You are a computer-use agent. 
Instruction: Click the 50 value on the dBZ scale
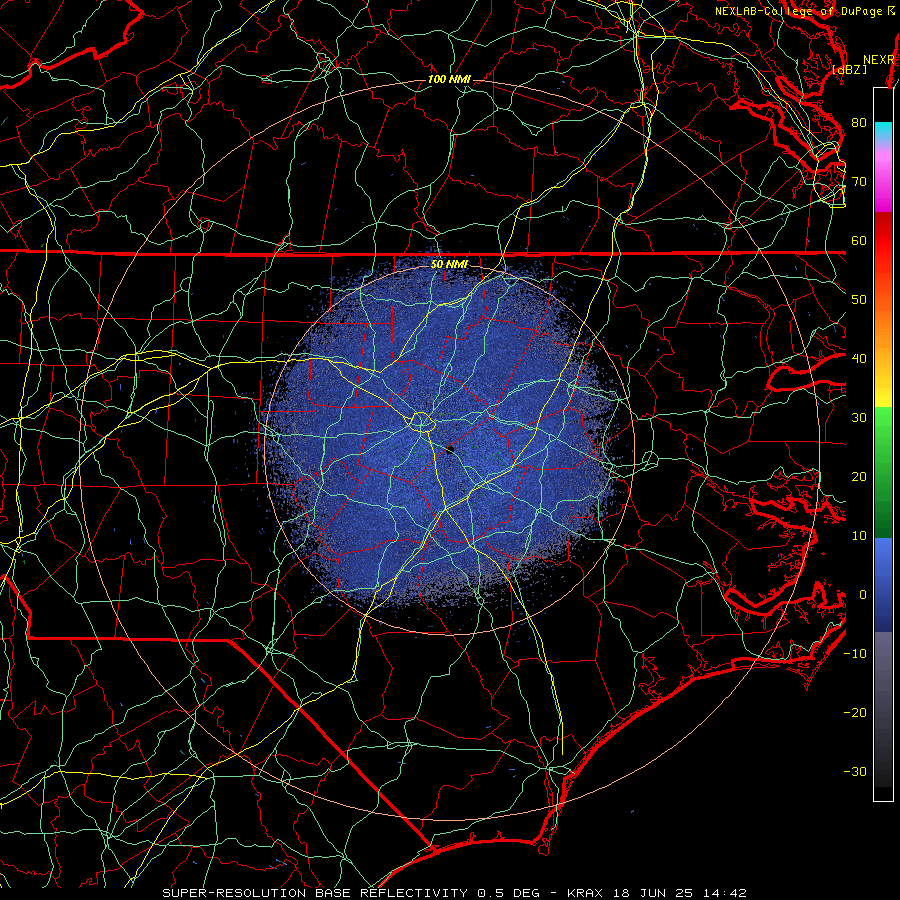[x=859, y=300]
